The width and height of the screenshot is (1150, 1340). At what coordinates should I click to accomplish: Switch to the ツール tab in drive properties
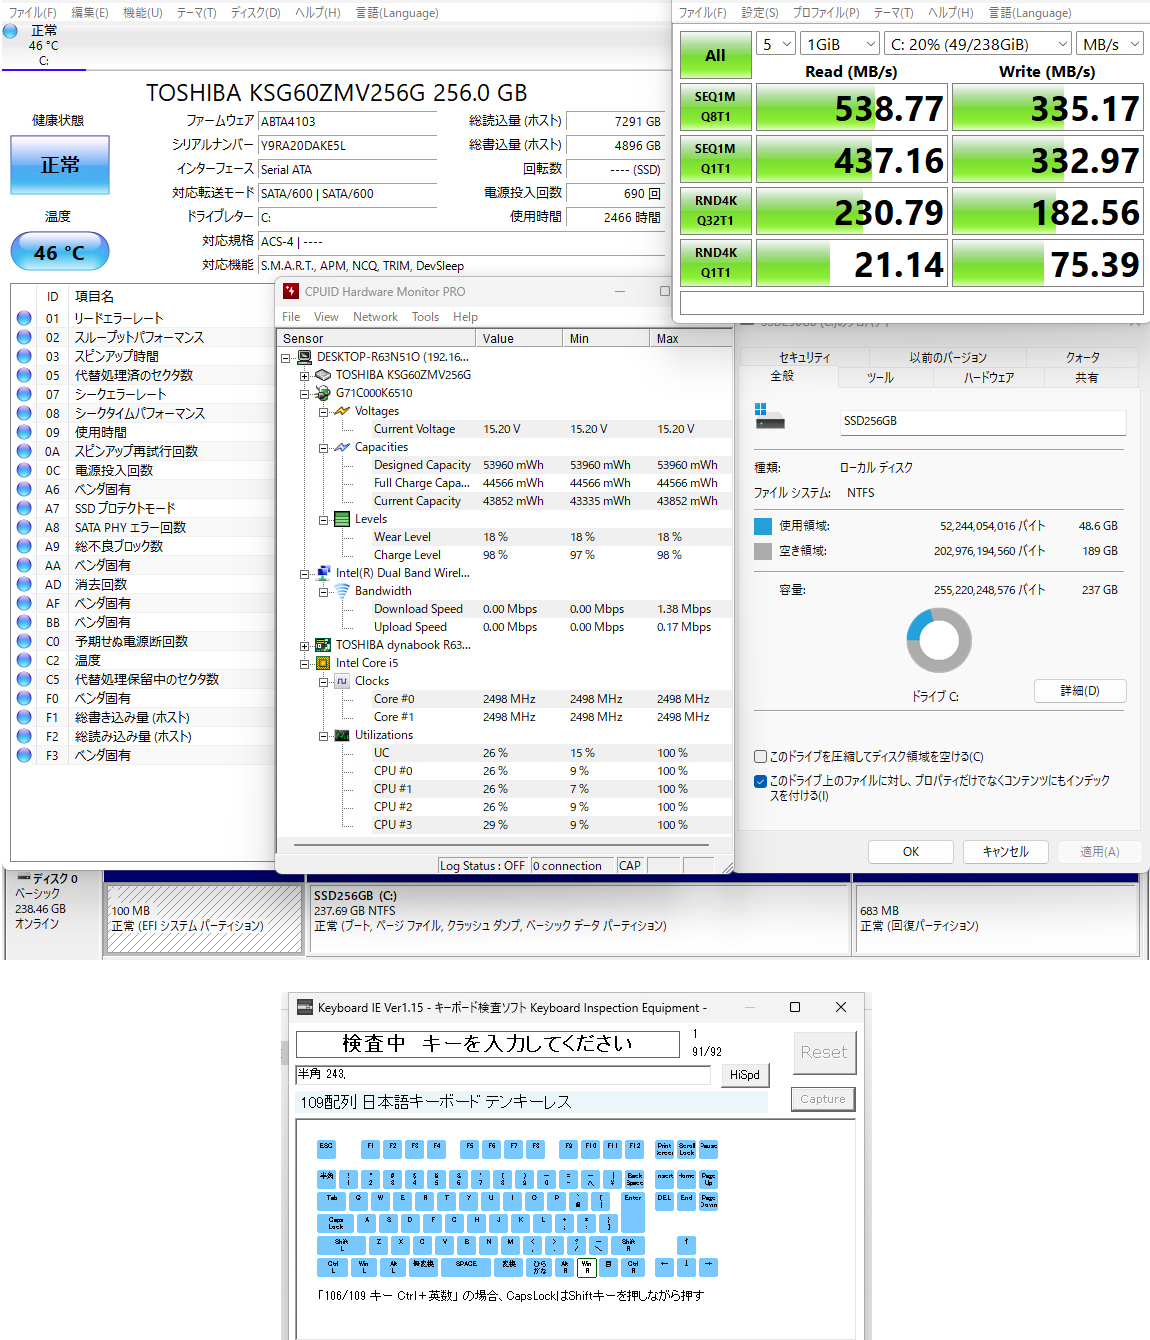pos(880,377)
